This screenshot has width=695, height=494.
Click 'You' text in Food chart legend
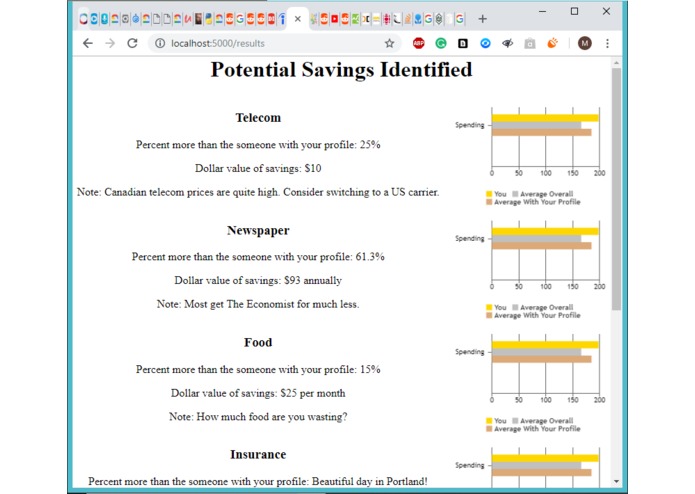[500, 421]
